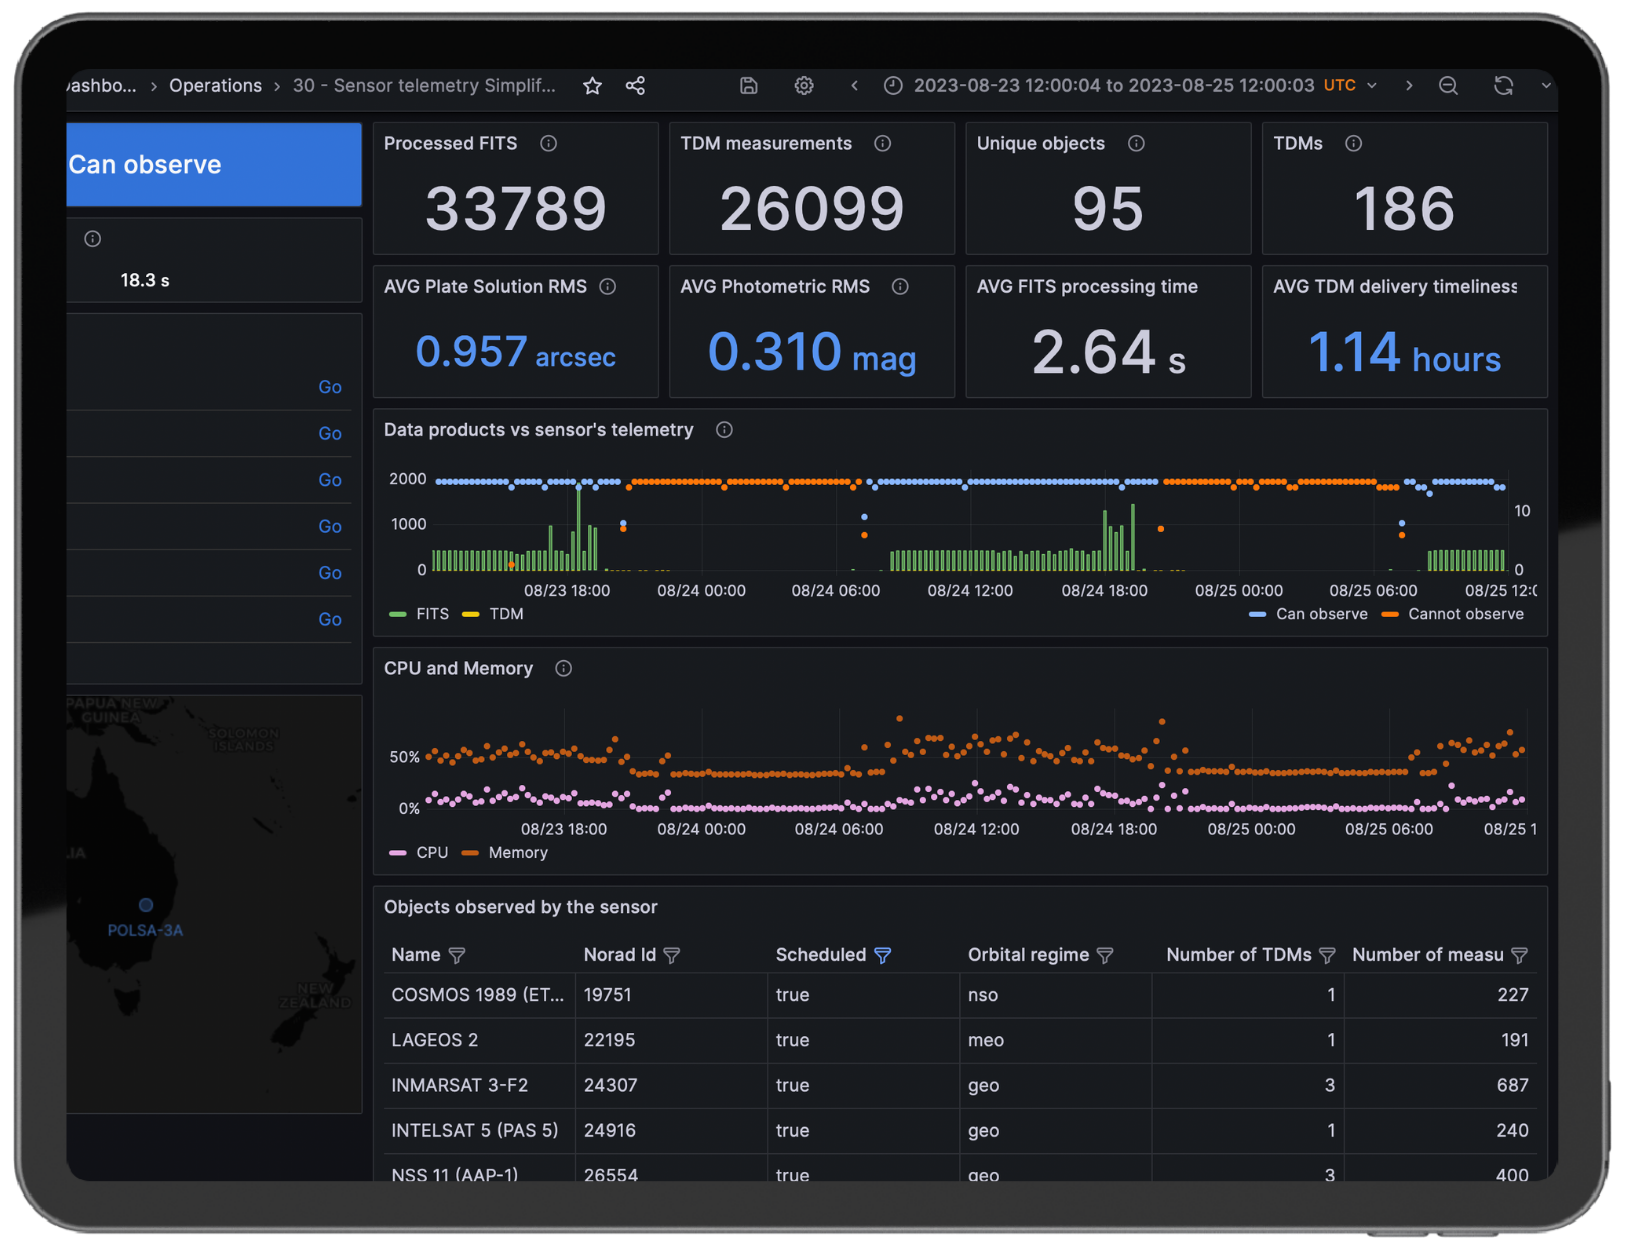This screenshot has width=1633, height=1248.
Task: Click the first Go link
Action: 330,387
